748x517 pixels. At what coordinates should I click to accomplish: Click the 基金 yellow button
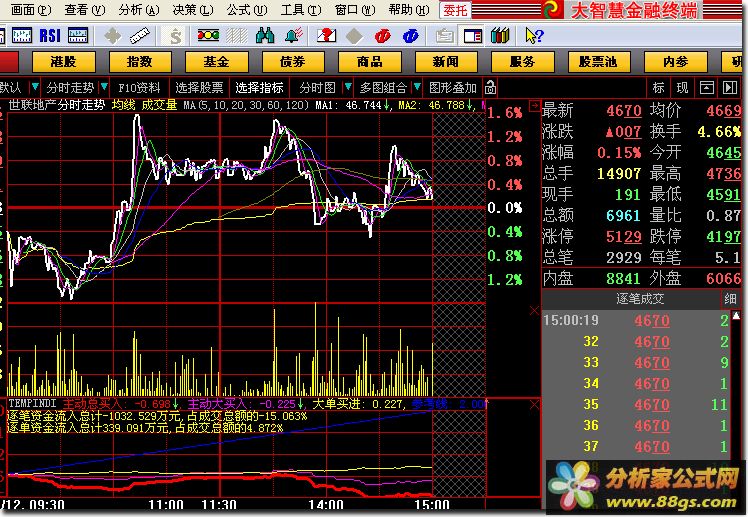216,62
